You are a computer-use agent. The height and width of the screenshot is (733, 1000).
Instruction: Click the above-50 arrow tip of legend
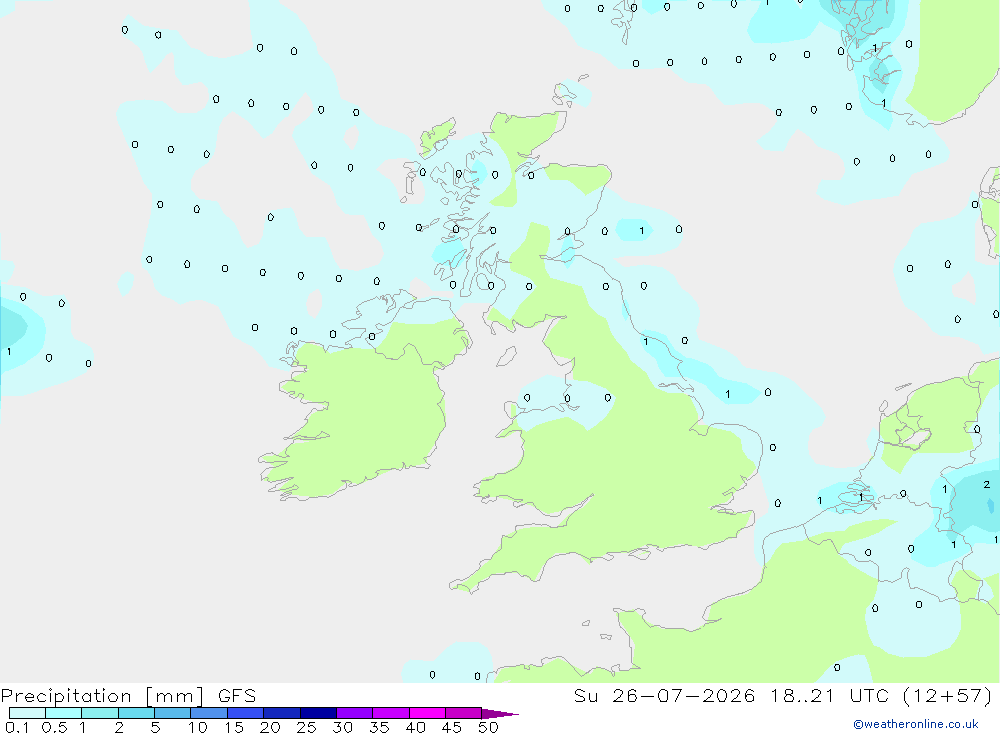click(499, 713)
